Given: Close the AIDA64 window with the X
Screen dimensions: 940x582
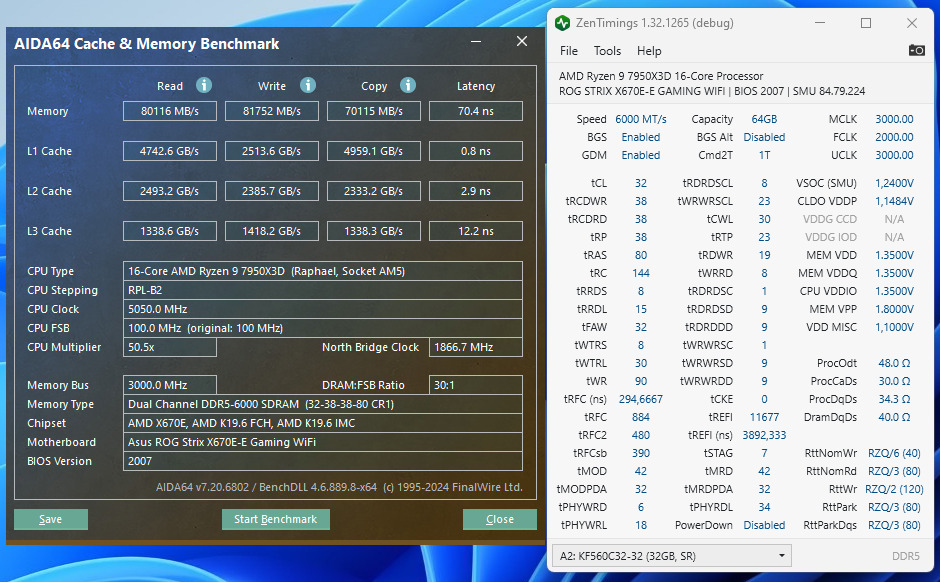Looking at the screenshot, I should [522, 41].
